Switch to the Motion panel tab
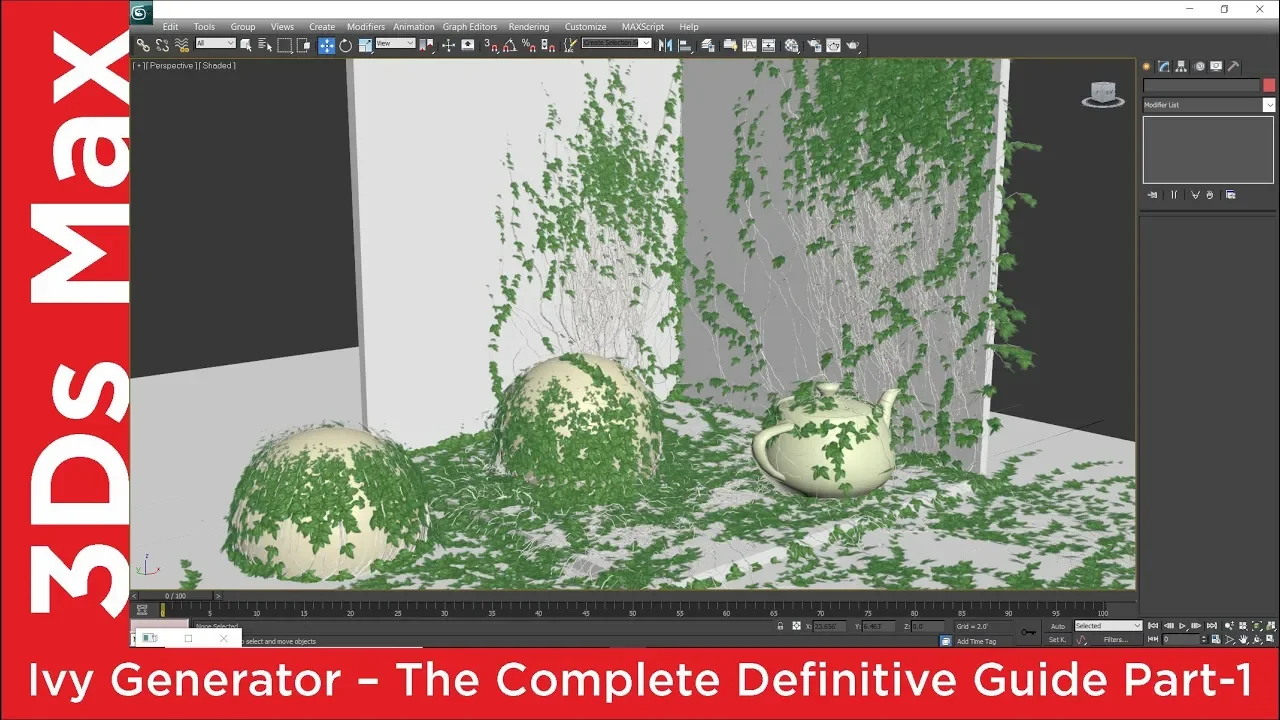1280x720 pixels. [1199, 66]
